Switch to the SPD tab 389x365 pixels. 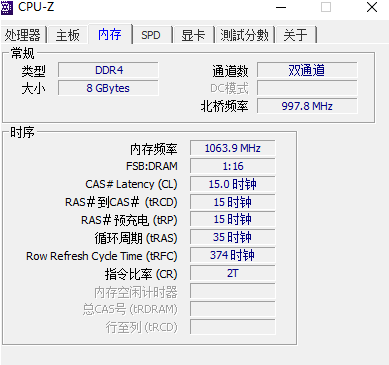tap(151, 35)
